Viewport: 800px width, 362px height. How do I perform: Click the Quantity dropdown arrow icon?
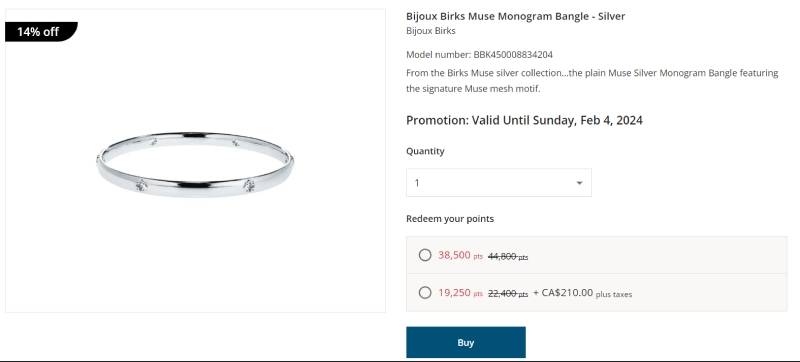click(579, 183)
